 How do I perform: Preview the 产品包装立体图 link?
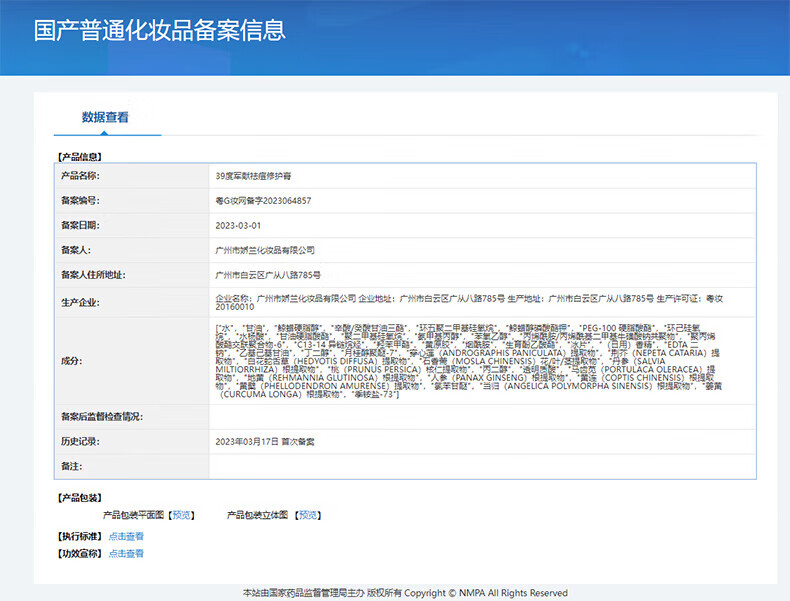tap(308, 515)
